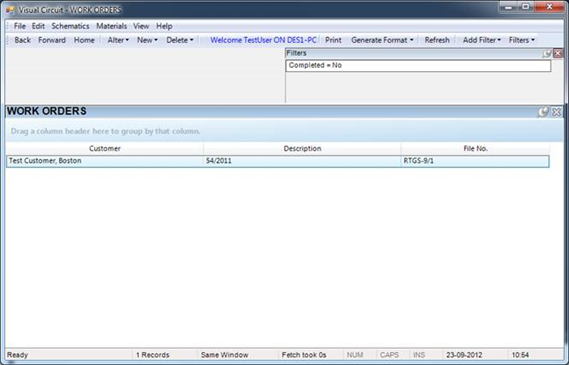
Task: Minimize the Visual Circuit window
Action: 508,7
